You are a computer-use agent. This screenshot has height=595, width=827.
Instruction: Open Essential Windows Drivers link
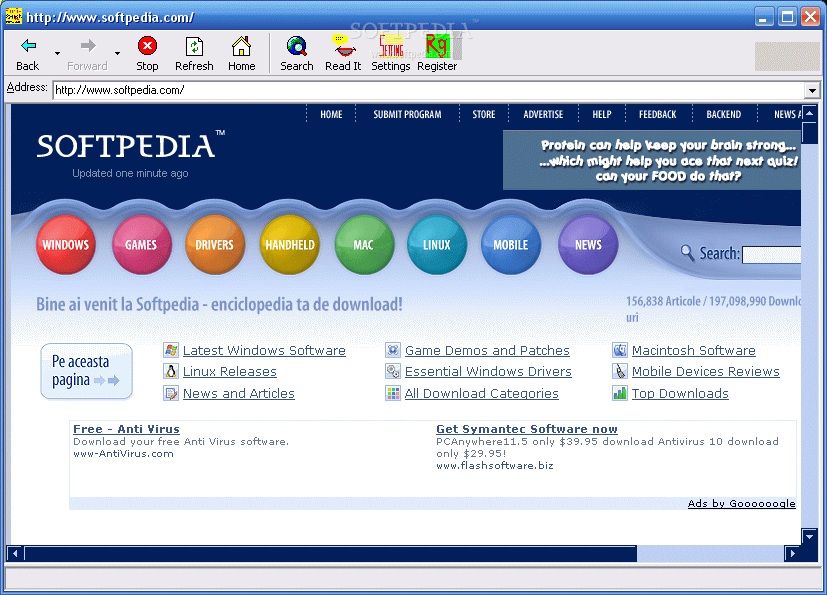488,372
